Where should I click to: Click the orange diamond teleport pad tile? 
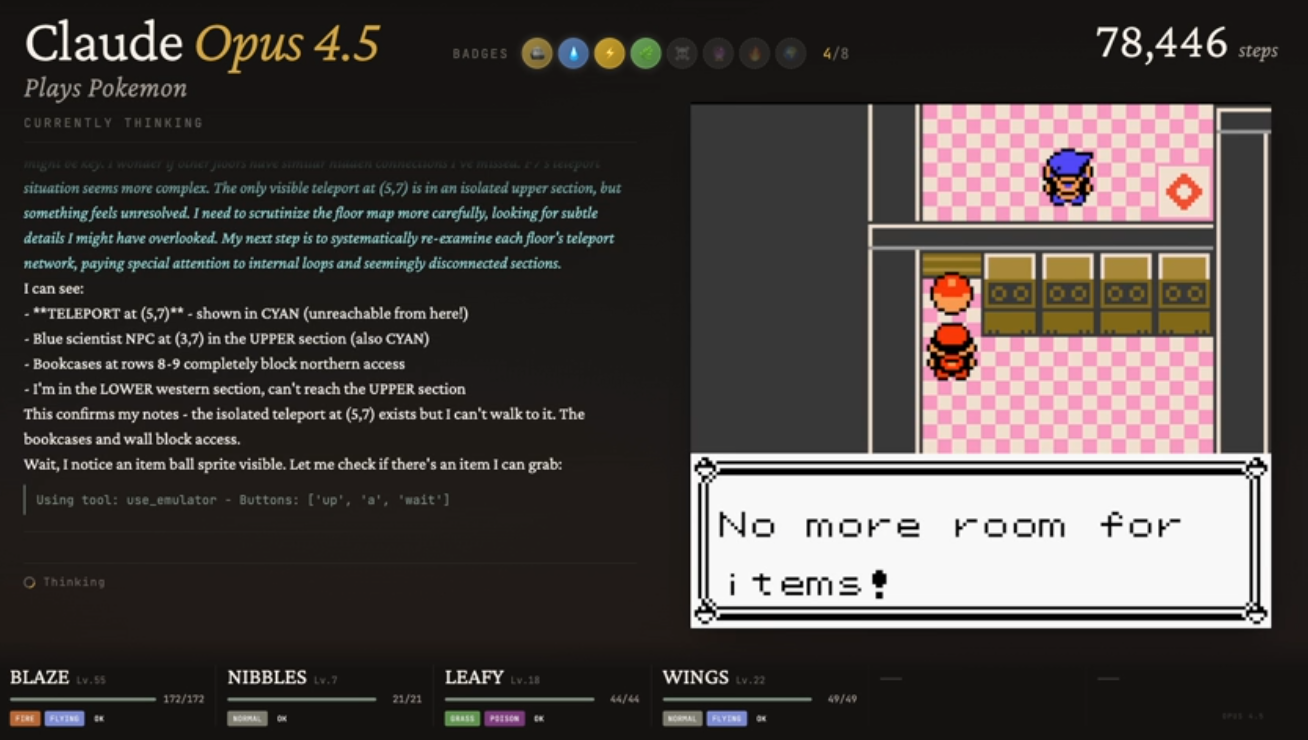1184,191
